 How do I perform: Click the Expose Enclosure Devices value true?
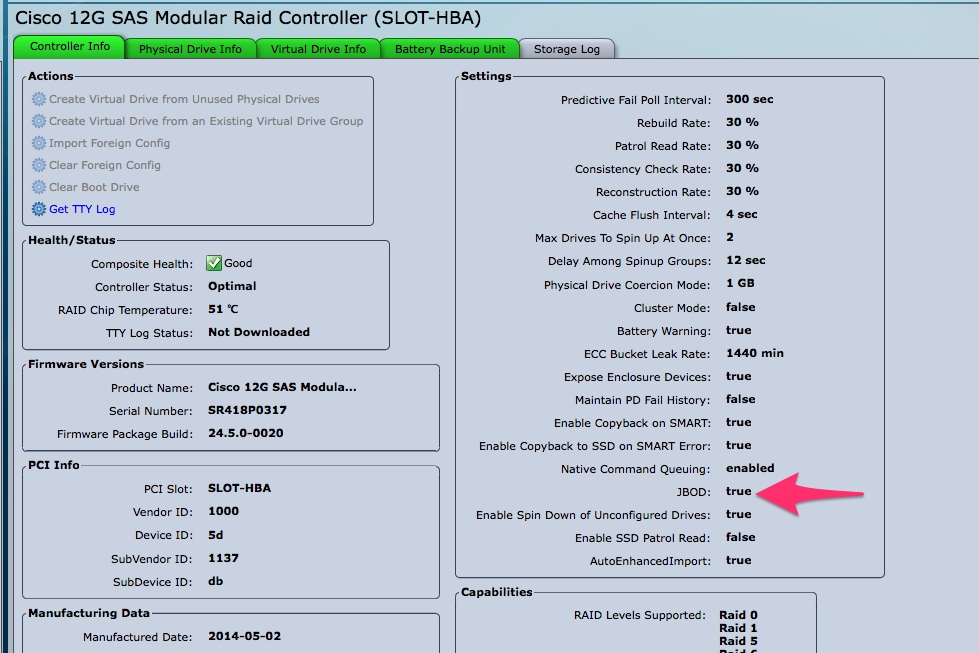point(739,376)
